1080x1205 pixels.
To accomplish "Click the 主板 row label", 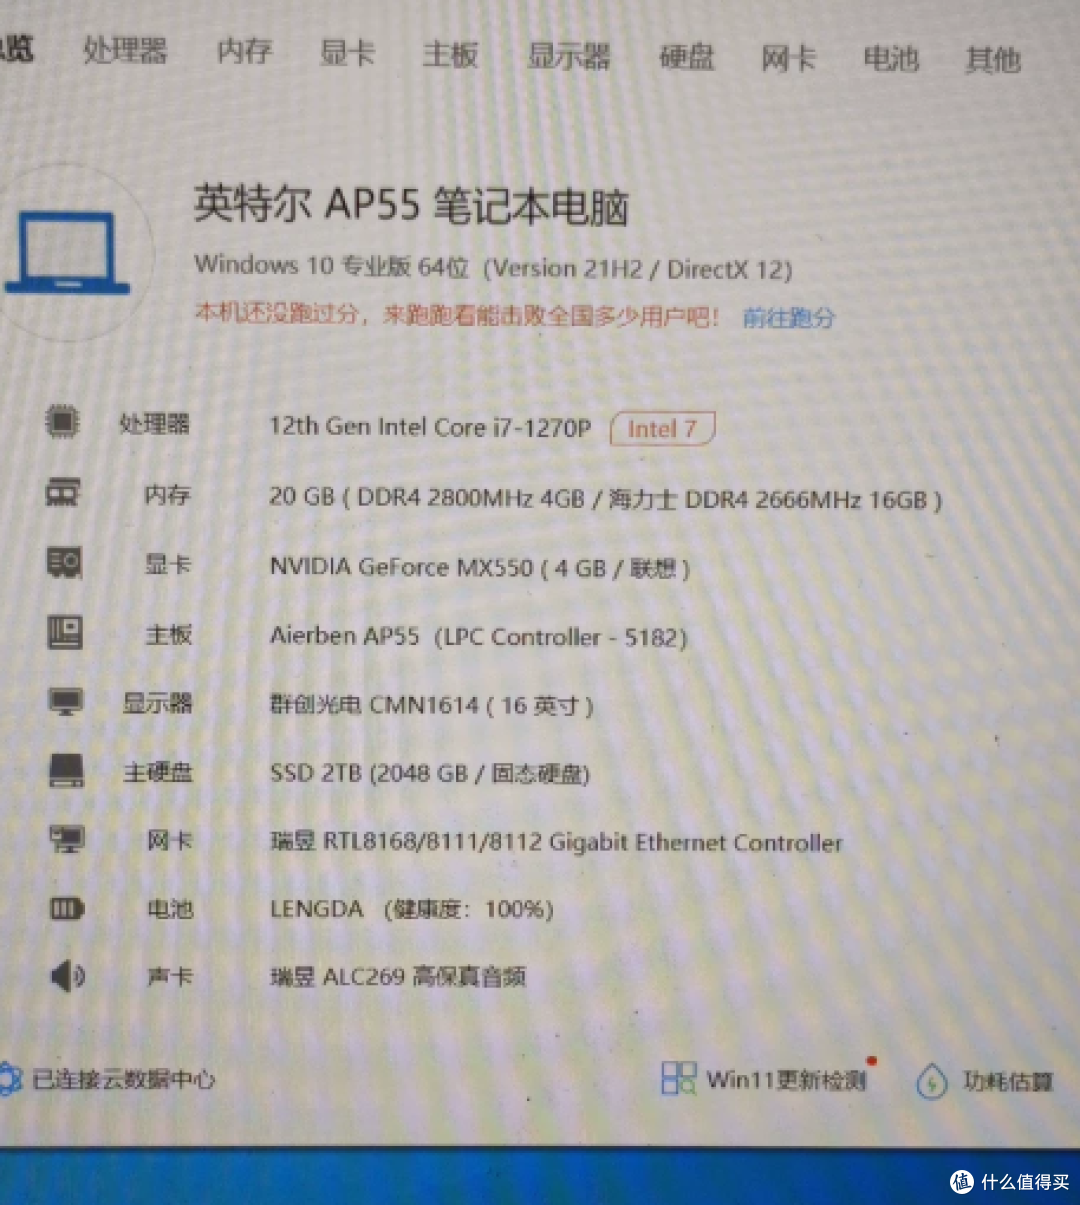I will 168,634.
